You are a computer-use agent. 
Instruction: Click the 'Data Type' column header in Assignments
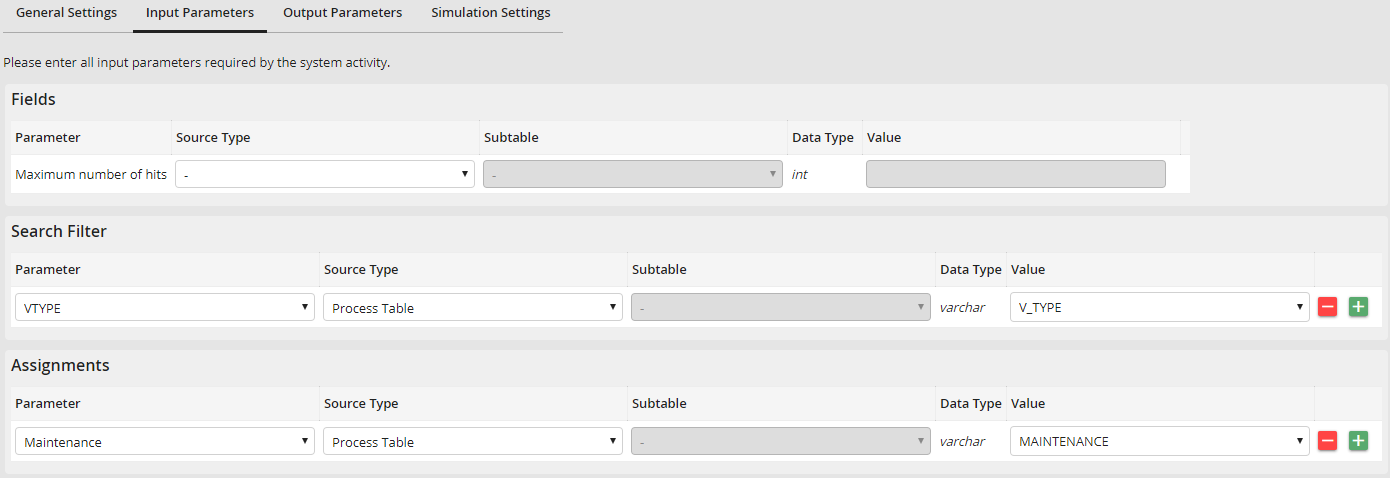coord(971,403)
